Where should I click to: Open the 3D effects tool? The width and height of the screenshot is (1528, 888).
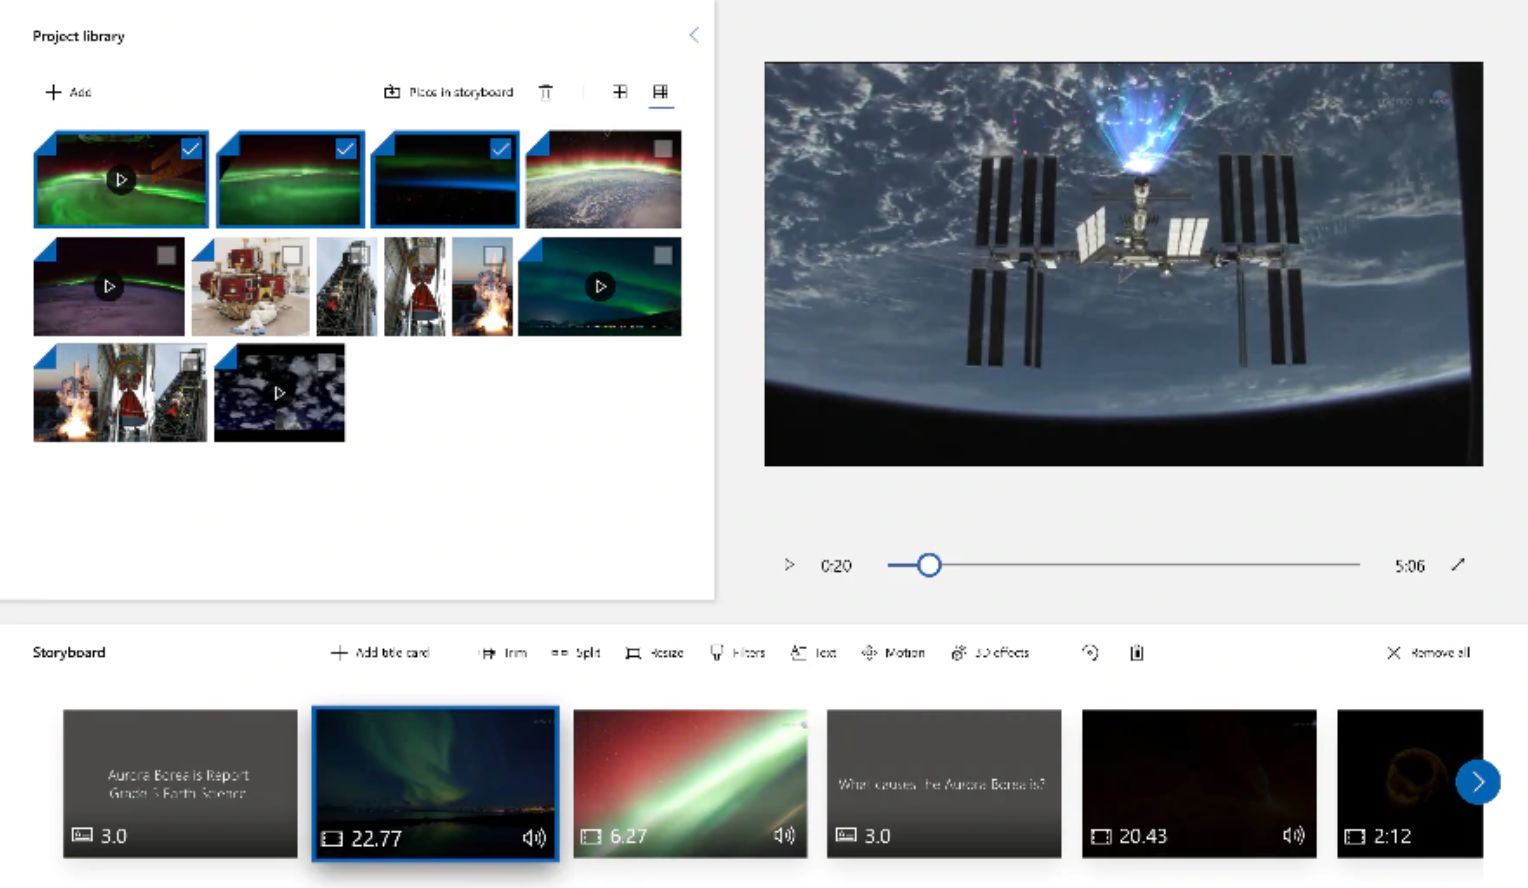[990, 653]
